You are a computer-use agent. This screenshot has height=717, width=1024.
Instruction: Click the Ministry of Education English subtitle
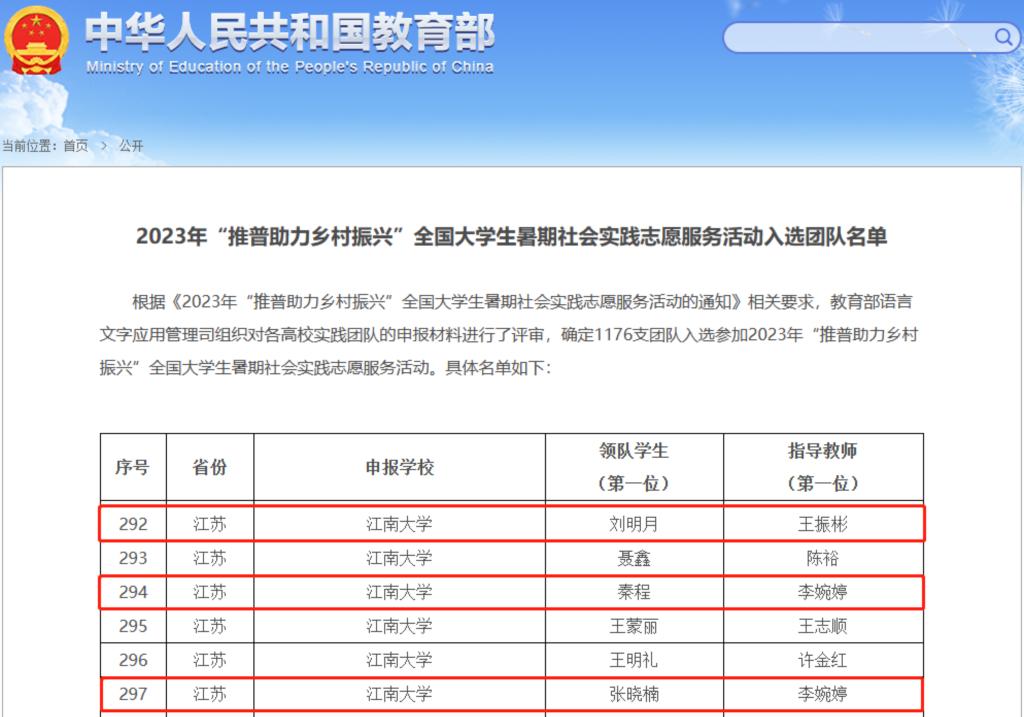click(290, 67)
